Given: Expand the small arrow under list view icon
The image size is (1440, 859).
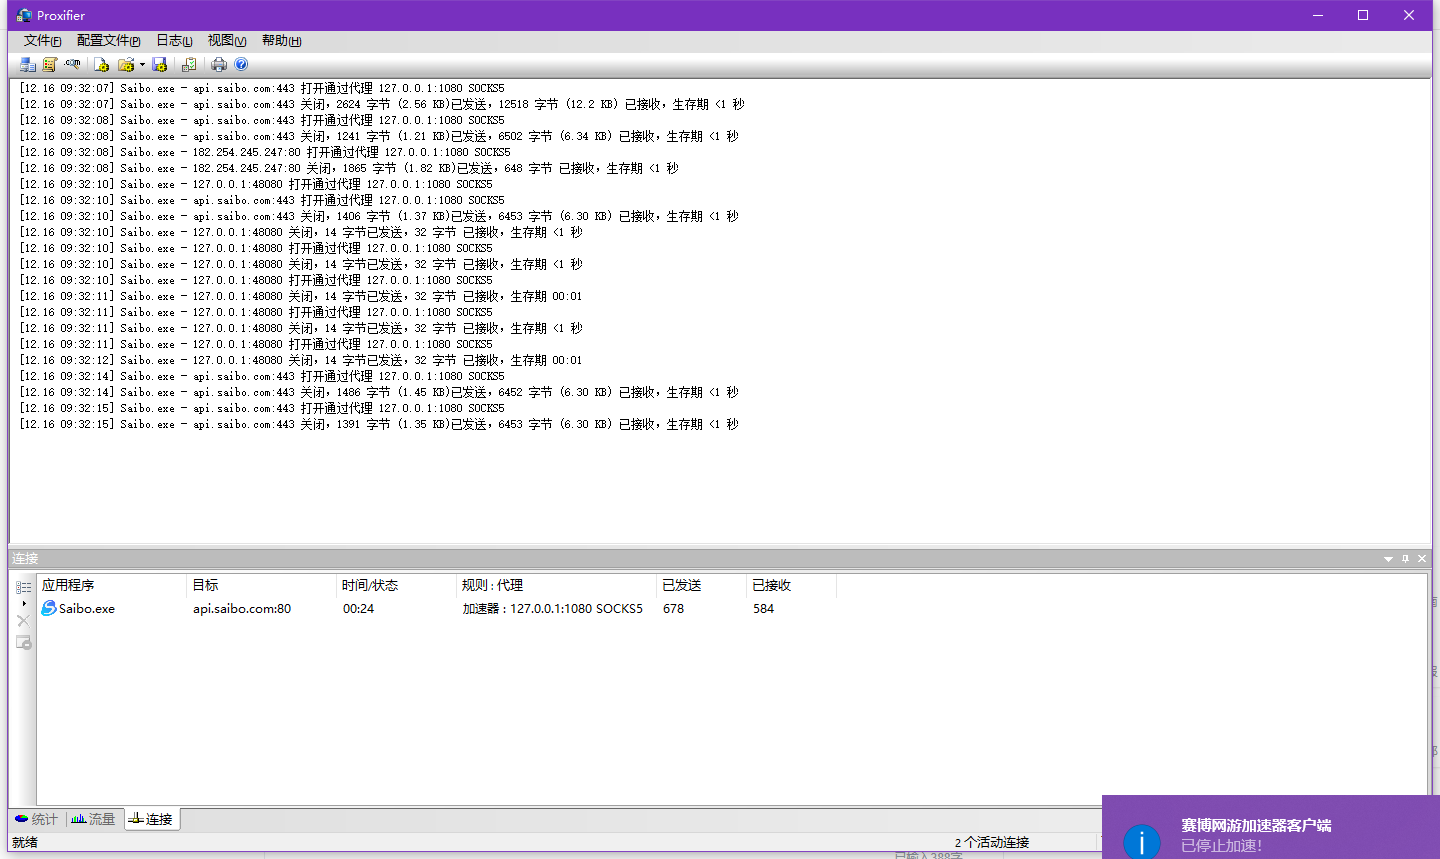Looking at the screenshot, I should pyautogui.click(x=24, y=603).
